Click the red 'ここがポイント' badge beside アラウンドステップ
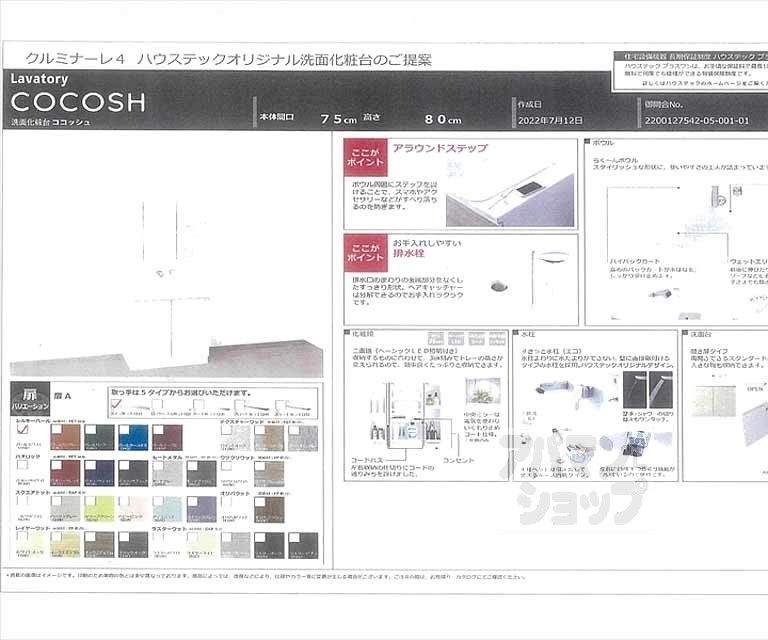The height and width of the screenshot is (640, 768). coord(363,159)
